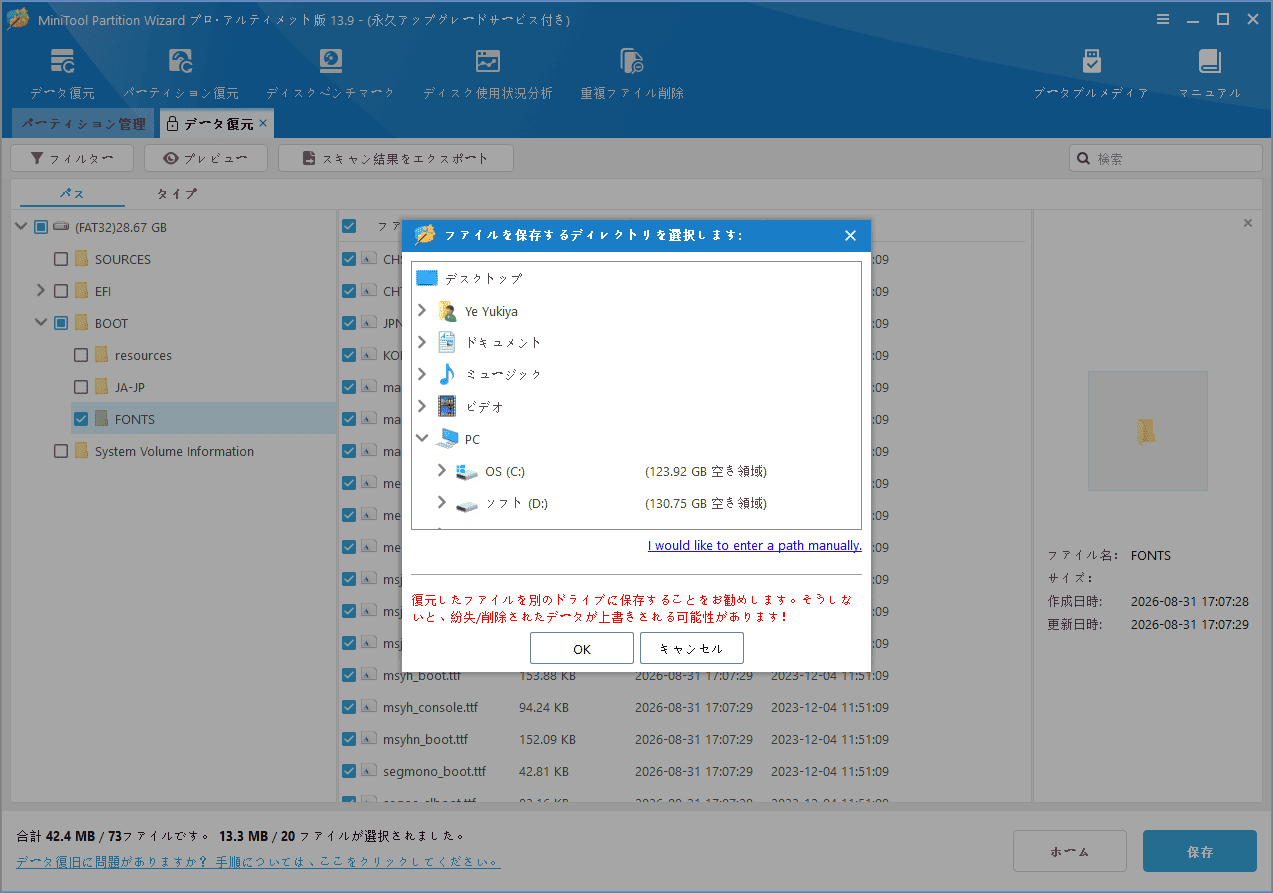Toggle checkbox for (FAT32) 28.67 GB drive
The width and height of the screenshot is (1273, 893).
point(41,227)
